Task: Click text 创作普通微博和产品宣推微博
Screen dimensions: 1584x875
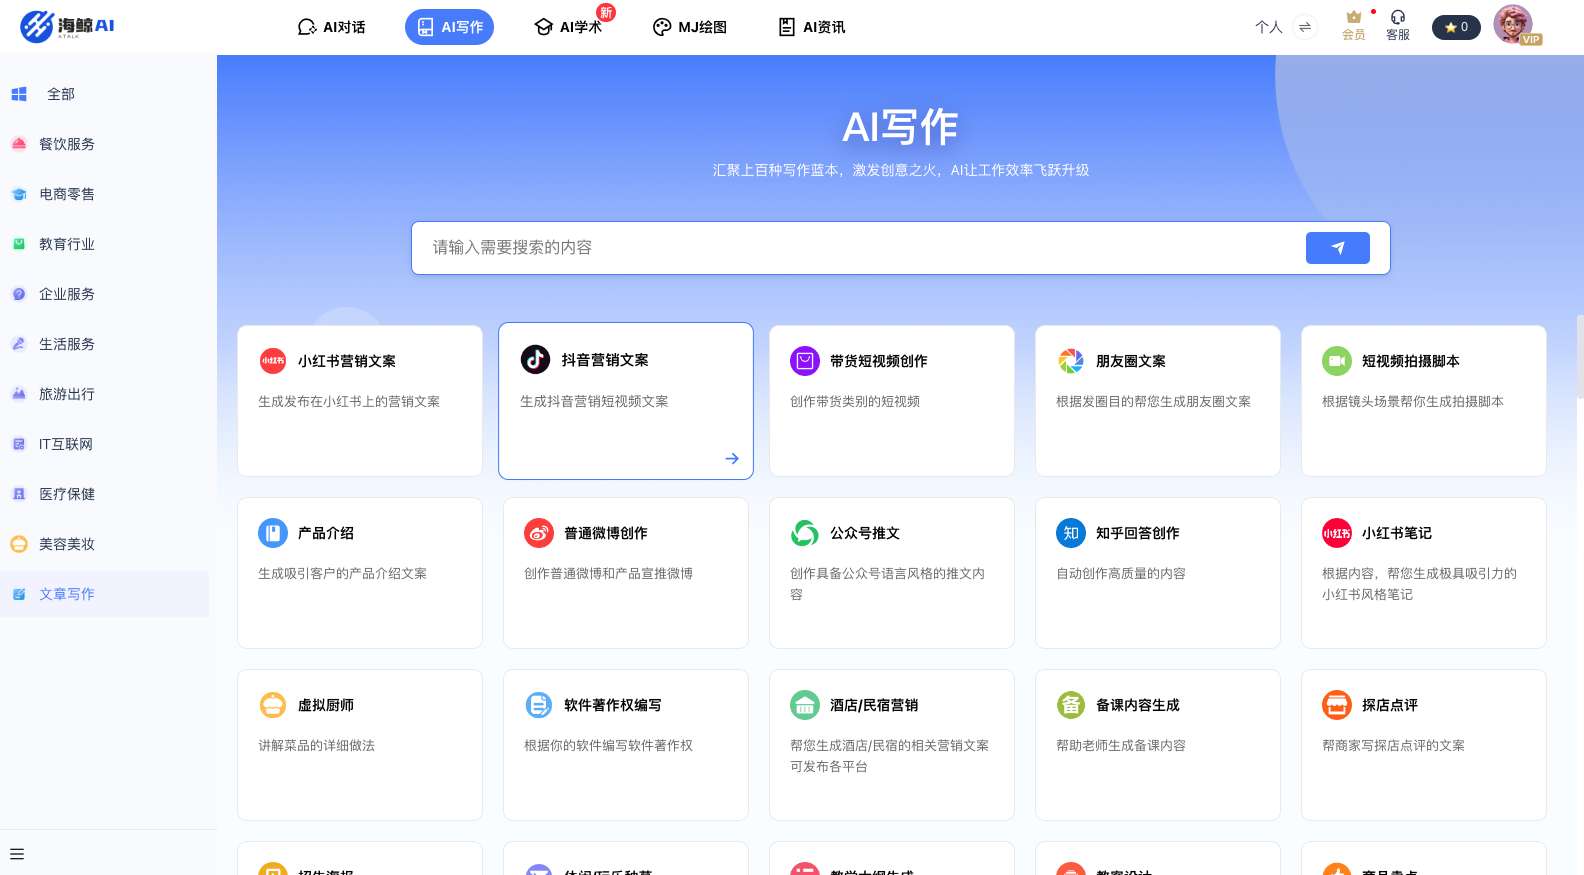Action: click(609, 573)
